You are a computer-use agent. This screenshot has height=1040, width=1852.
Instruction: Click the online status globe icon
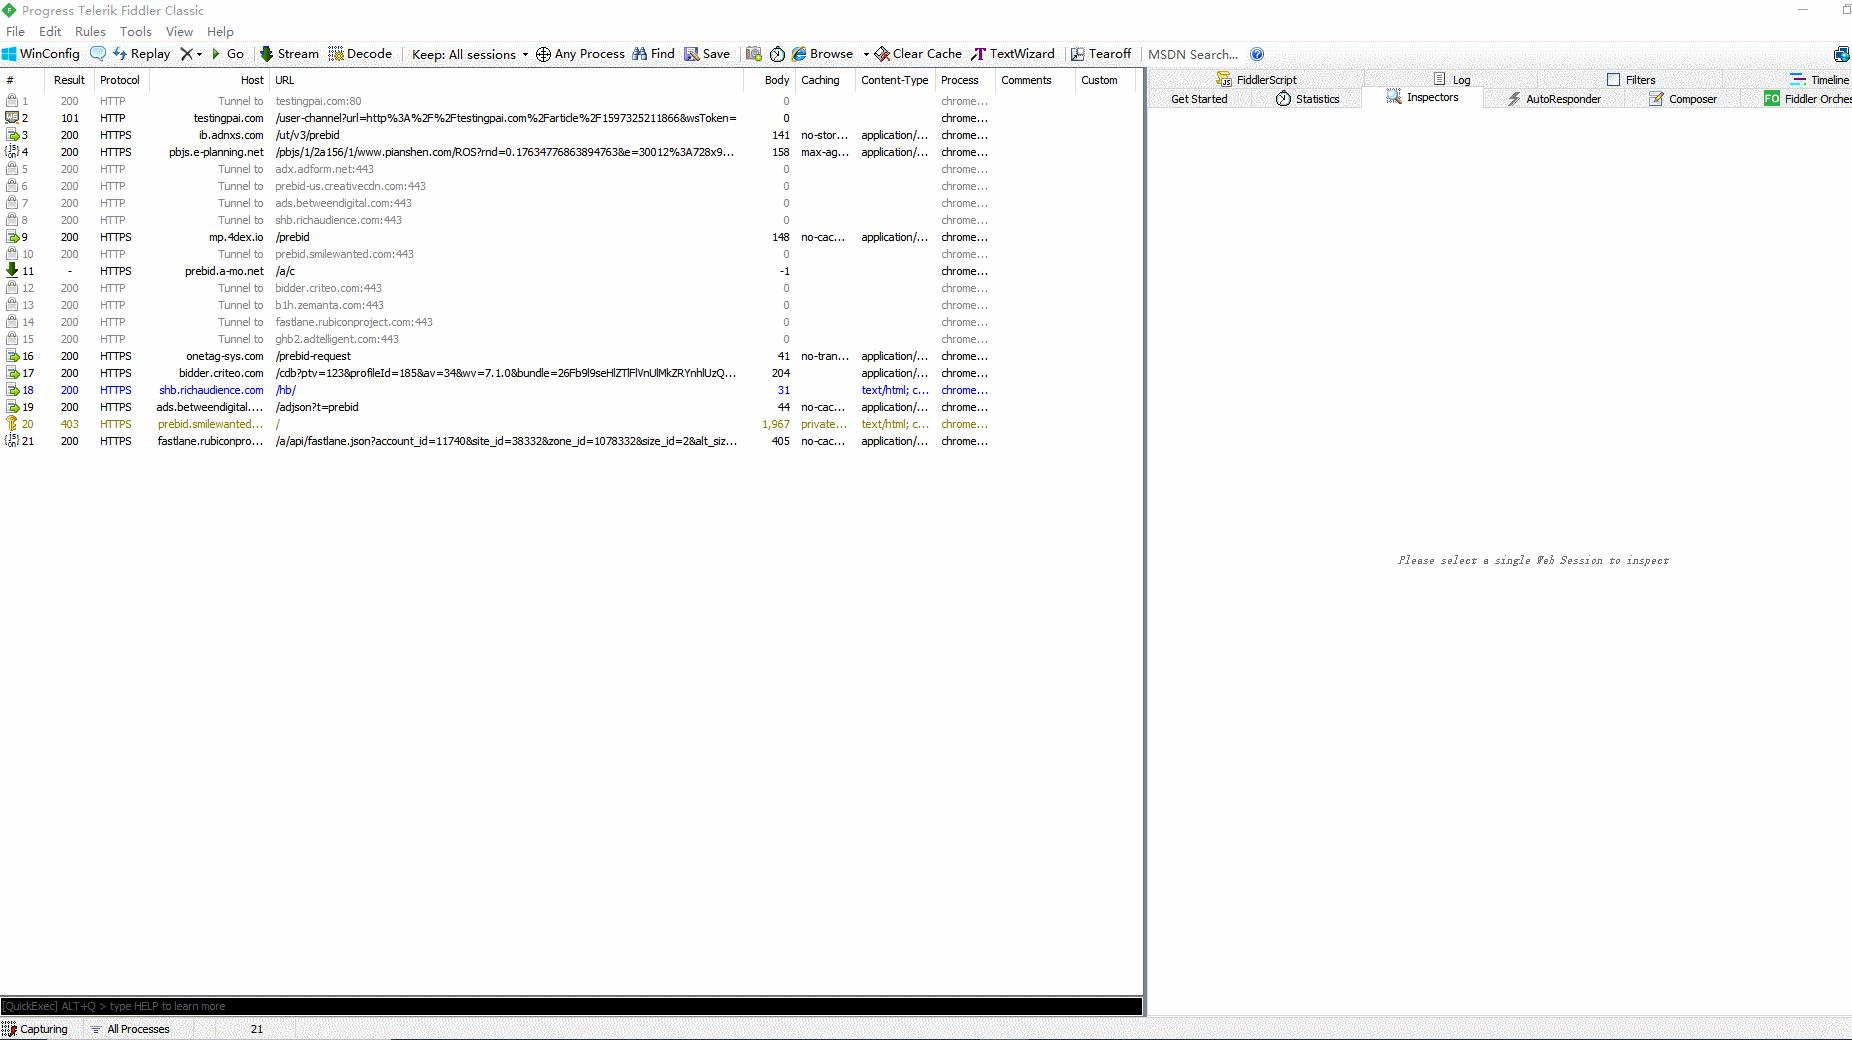1841,54
